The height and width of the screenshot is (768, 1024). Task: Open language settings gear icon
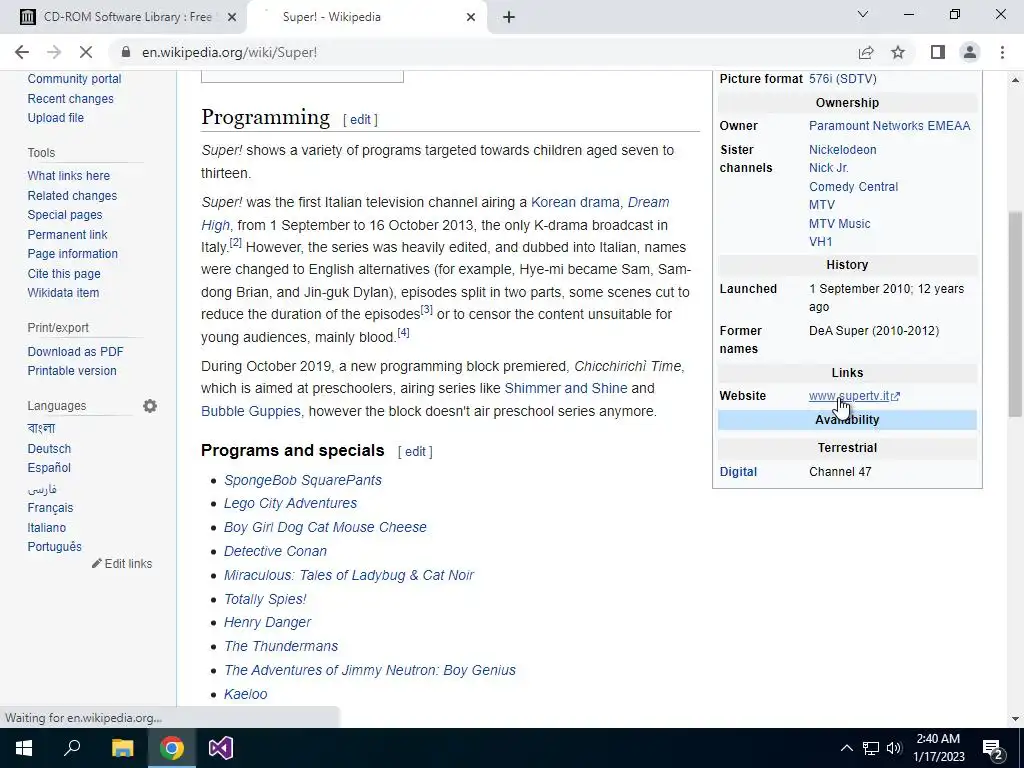point(150,406)
